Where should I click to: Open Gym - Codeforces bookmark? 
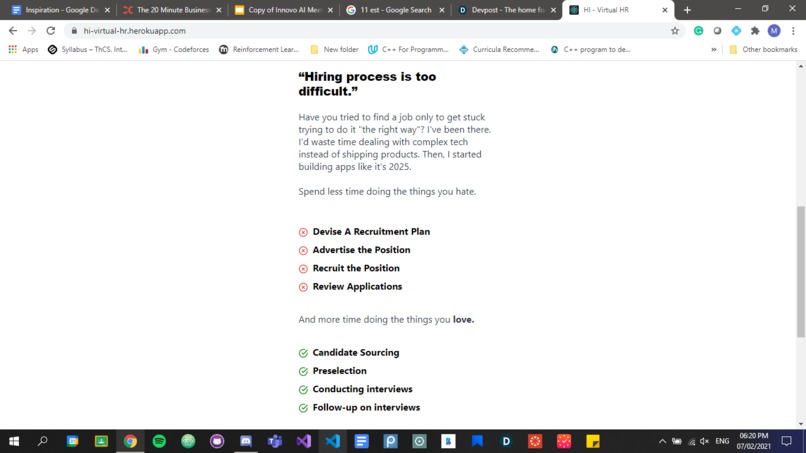click(174, 49)
